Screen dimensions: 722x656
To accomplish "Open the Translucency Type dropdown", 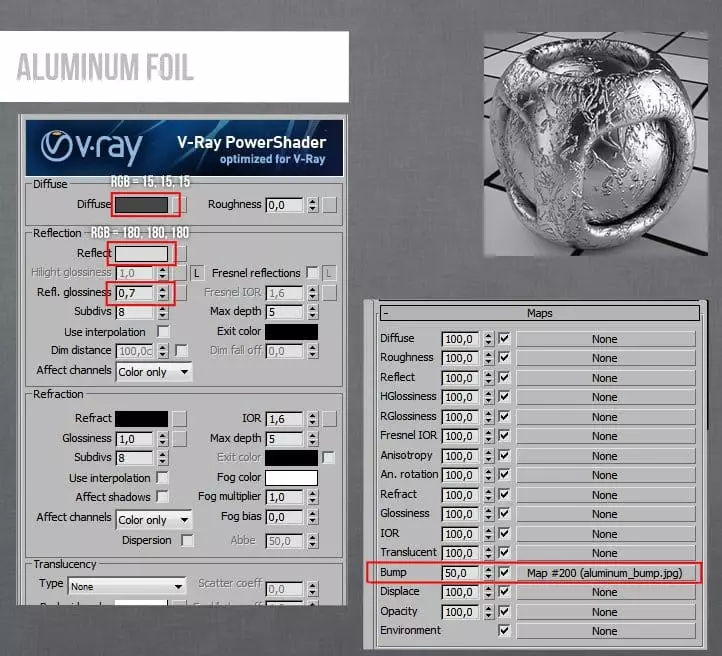I will click(127, 586).
